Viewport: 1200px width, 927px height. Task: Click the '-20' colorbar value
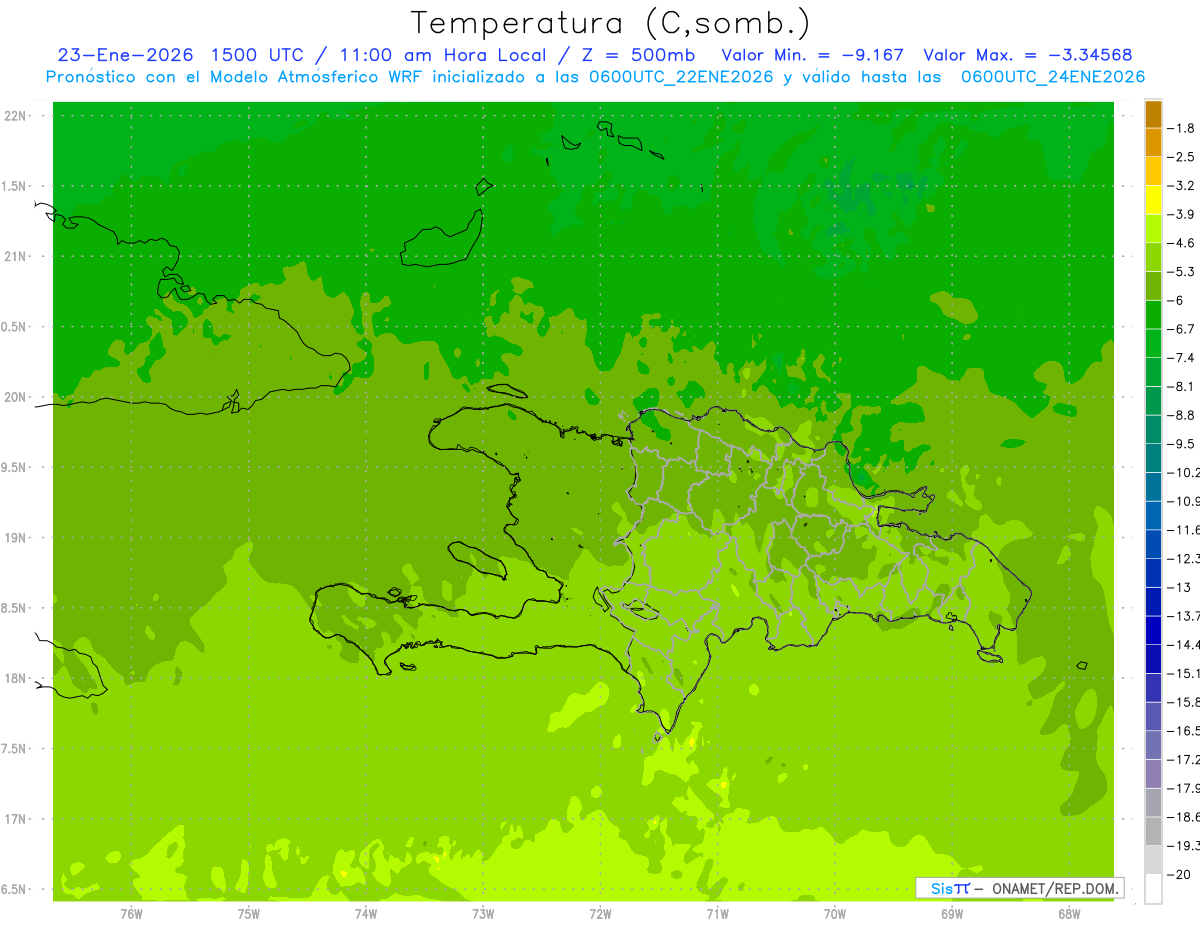pyautogui.click(x=1179, y=875)
